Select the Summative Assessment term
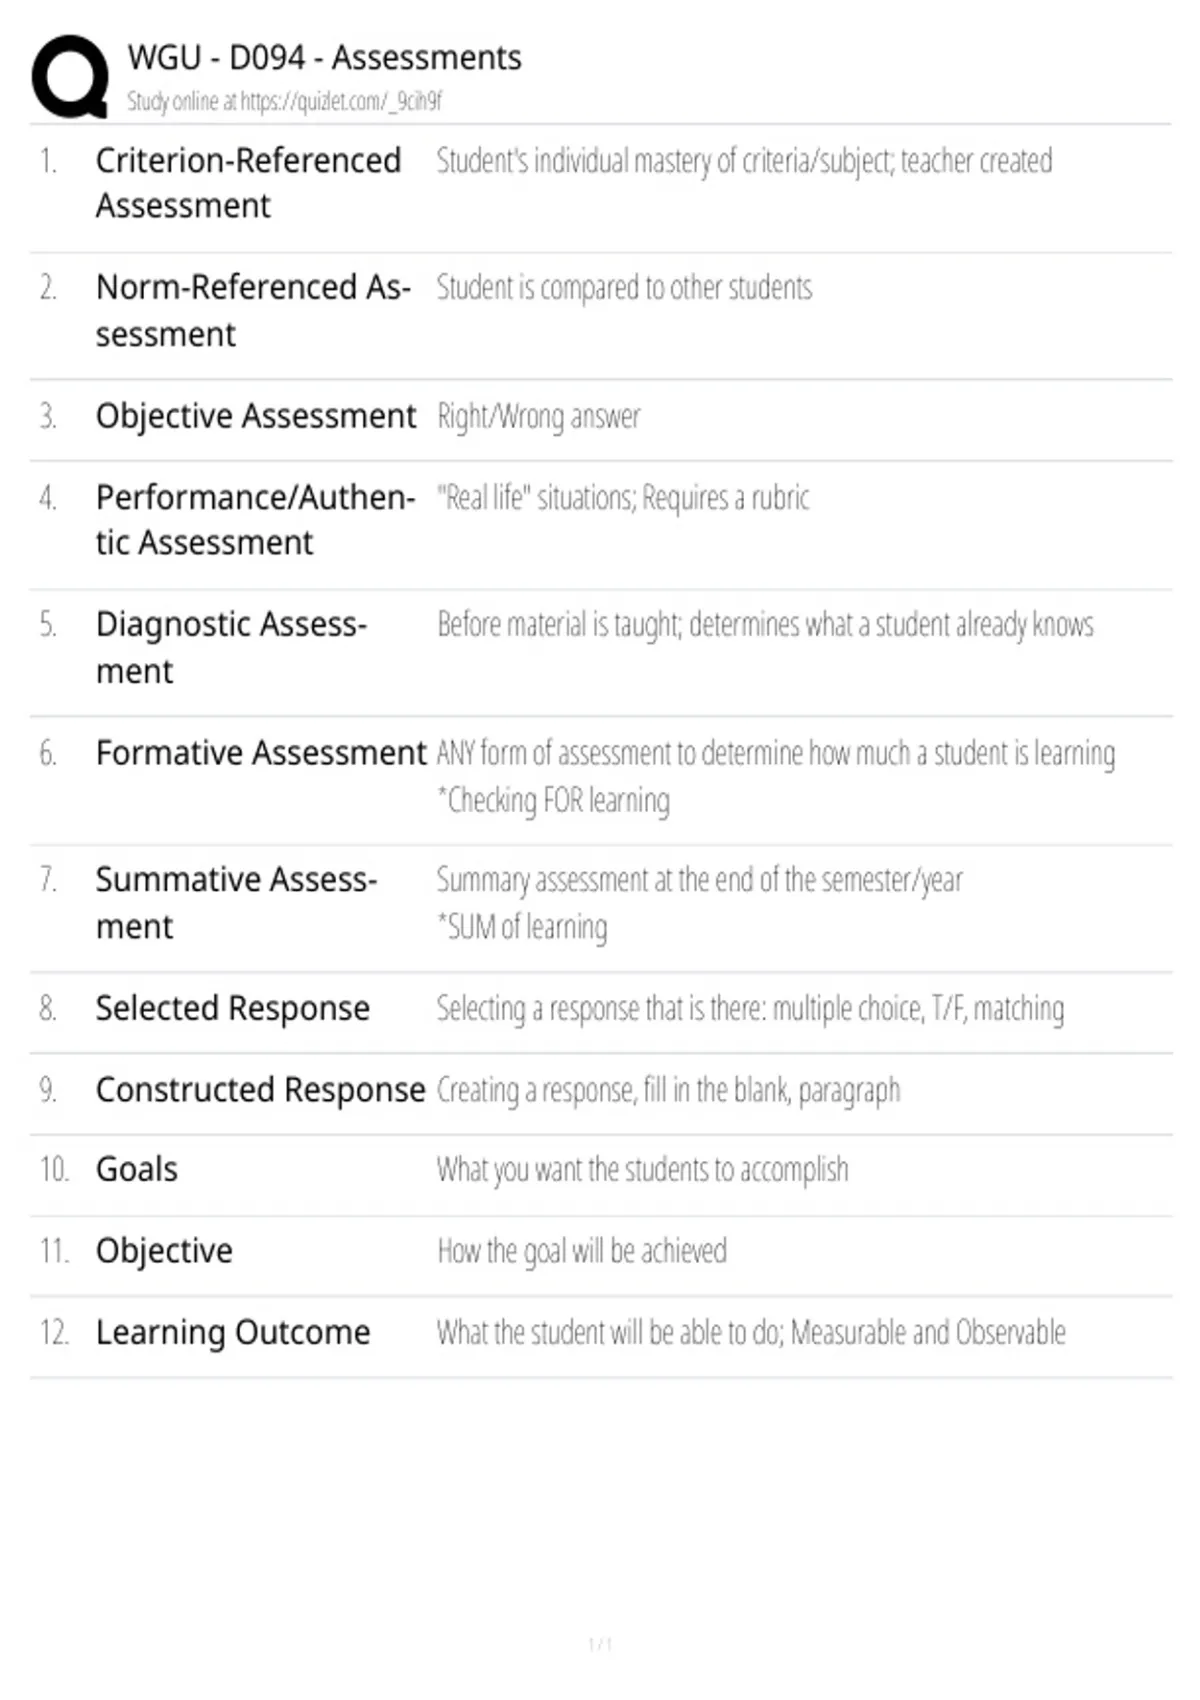 [236, 902]
